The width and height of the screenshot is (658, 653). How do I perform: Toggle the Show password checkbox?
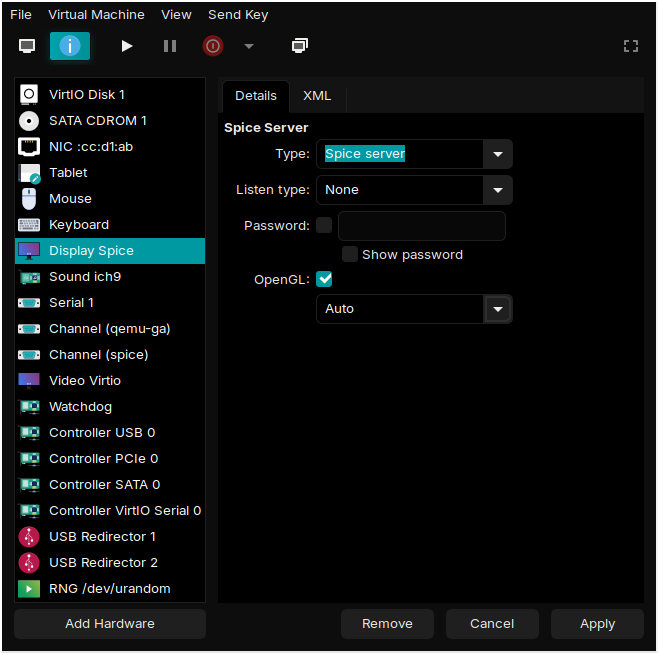click(350, 254)
